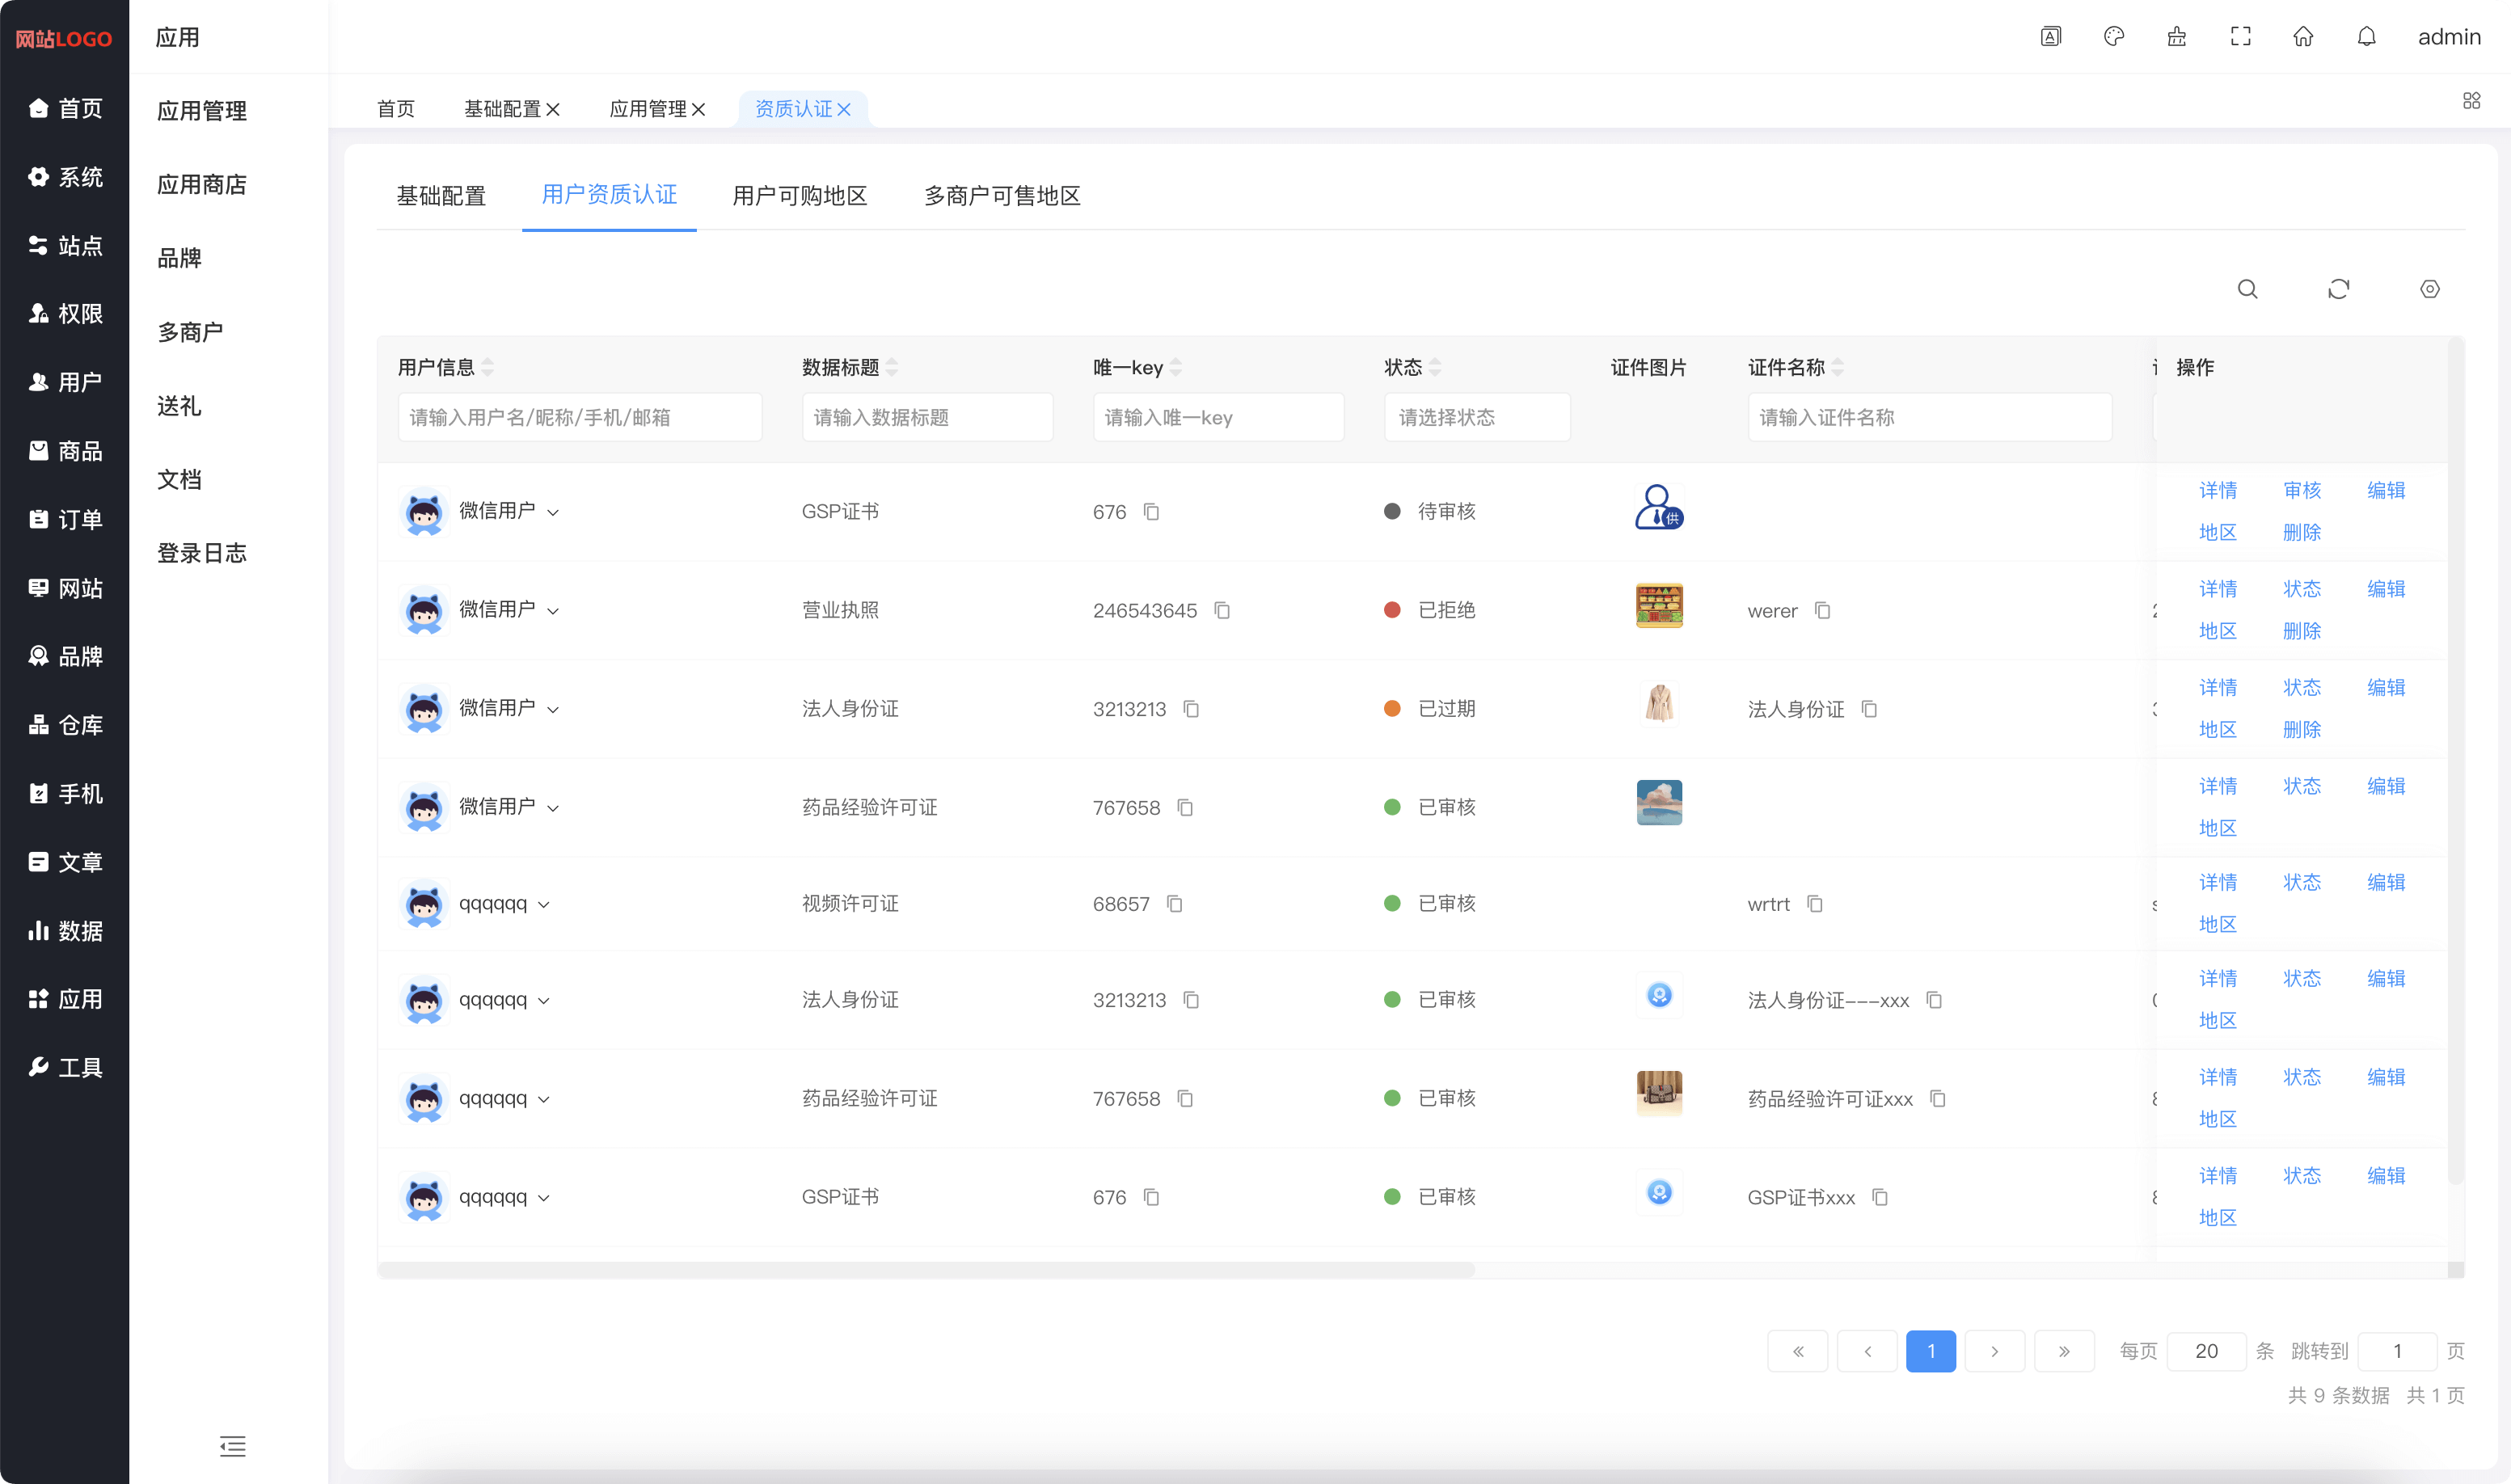This screenshot has width=2511, height=1484.
Task: Open the notification bell
Action: pos(2366,37)
